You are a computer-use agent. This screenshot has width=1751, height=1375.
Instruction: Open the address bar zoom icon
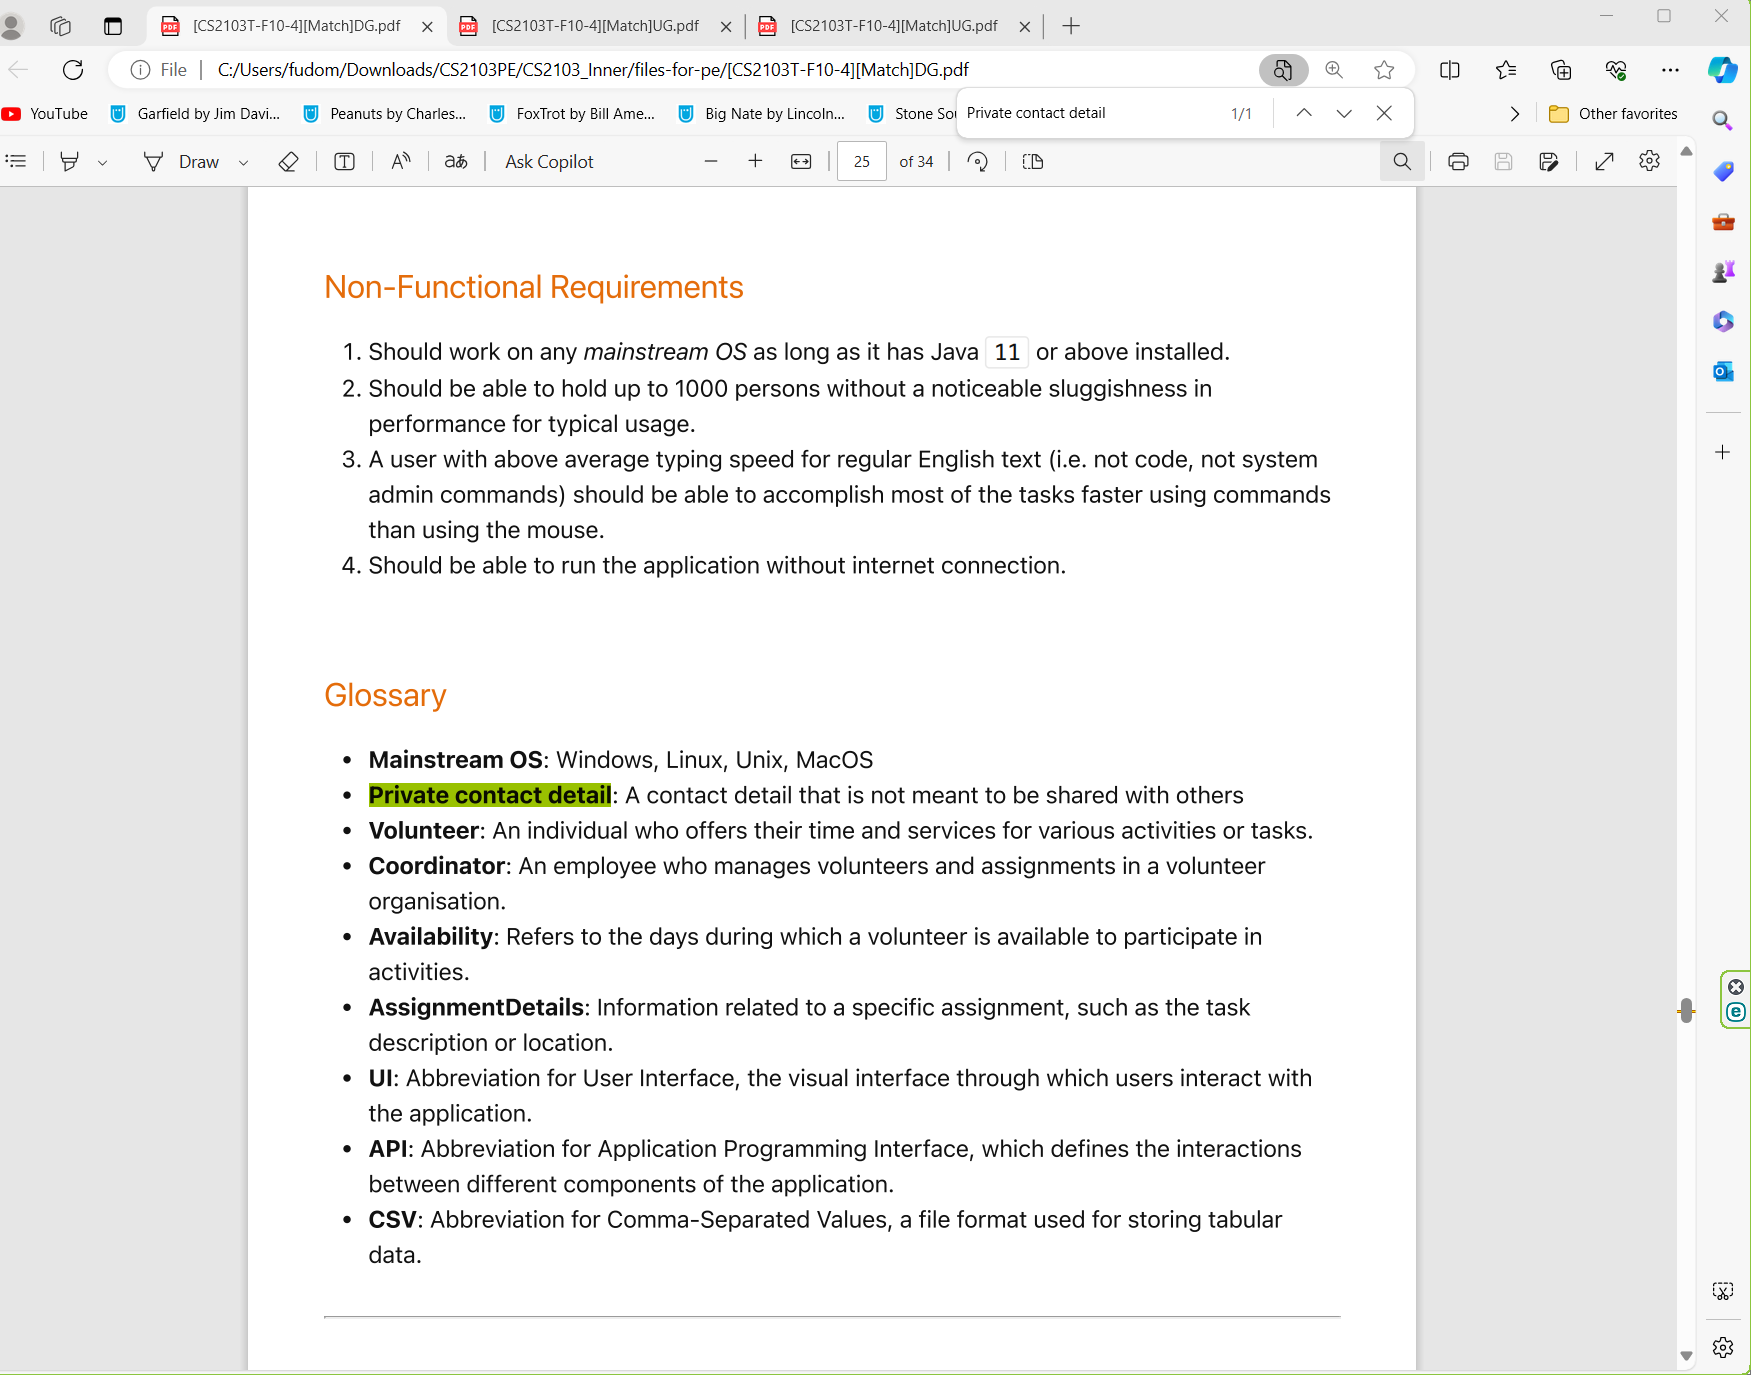(1334, 69)
